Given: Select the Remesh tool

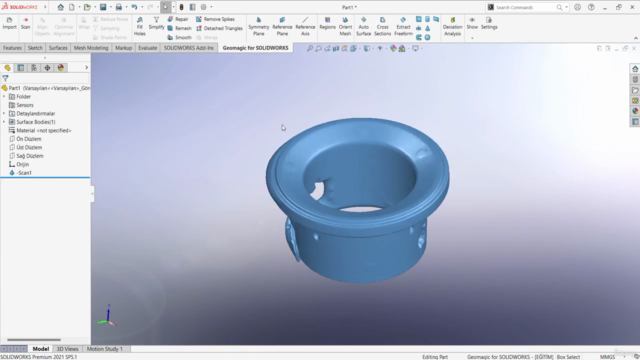Looking at the screenshot, I should coord(179,28).
